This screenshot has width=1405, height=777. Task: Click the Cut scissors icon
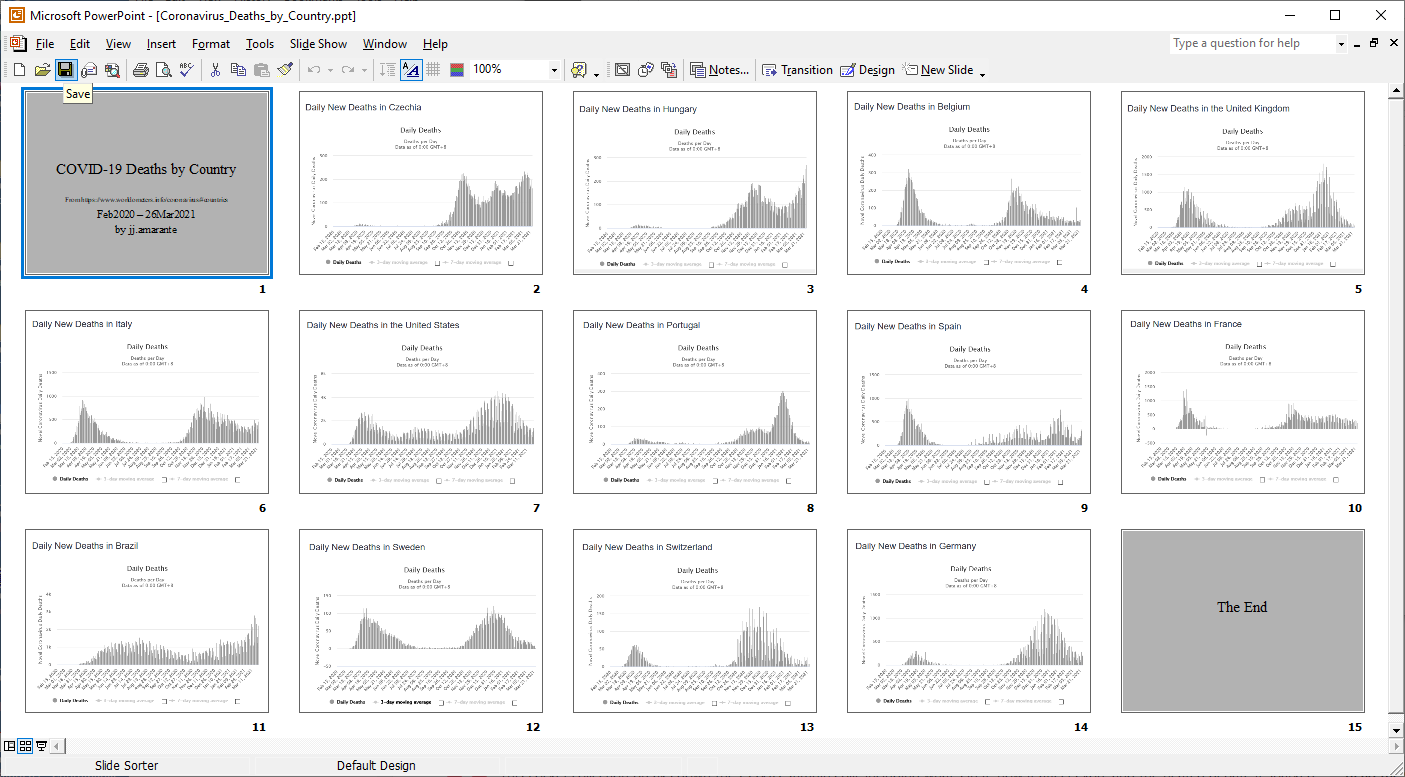click(214, 70)
